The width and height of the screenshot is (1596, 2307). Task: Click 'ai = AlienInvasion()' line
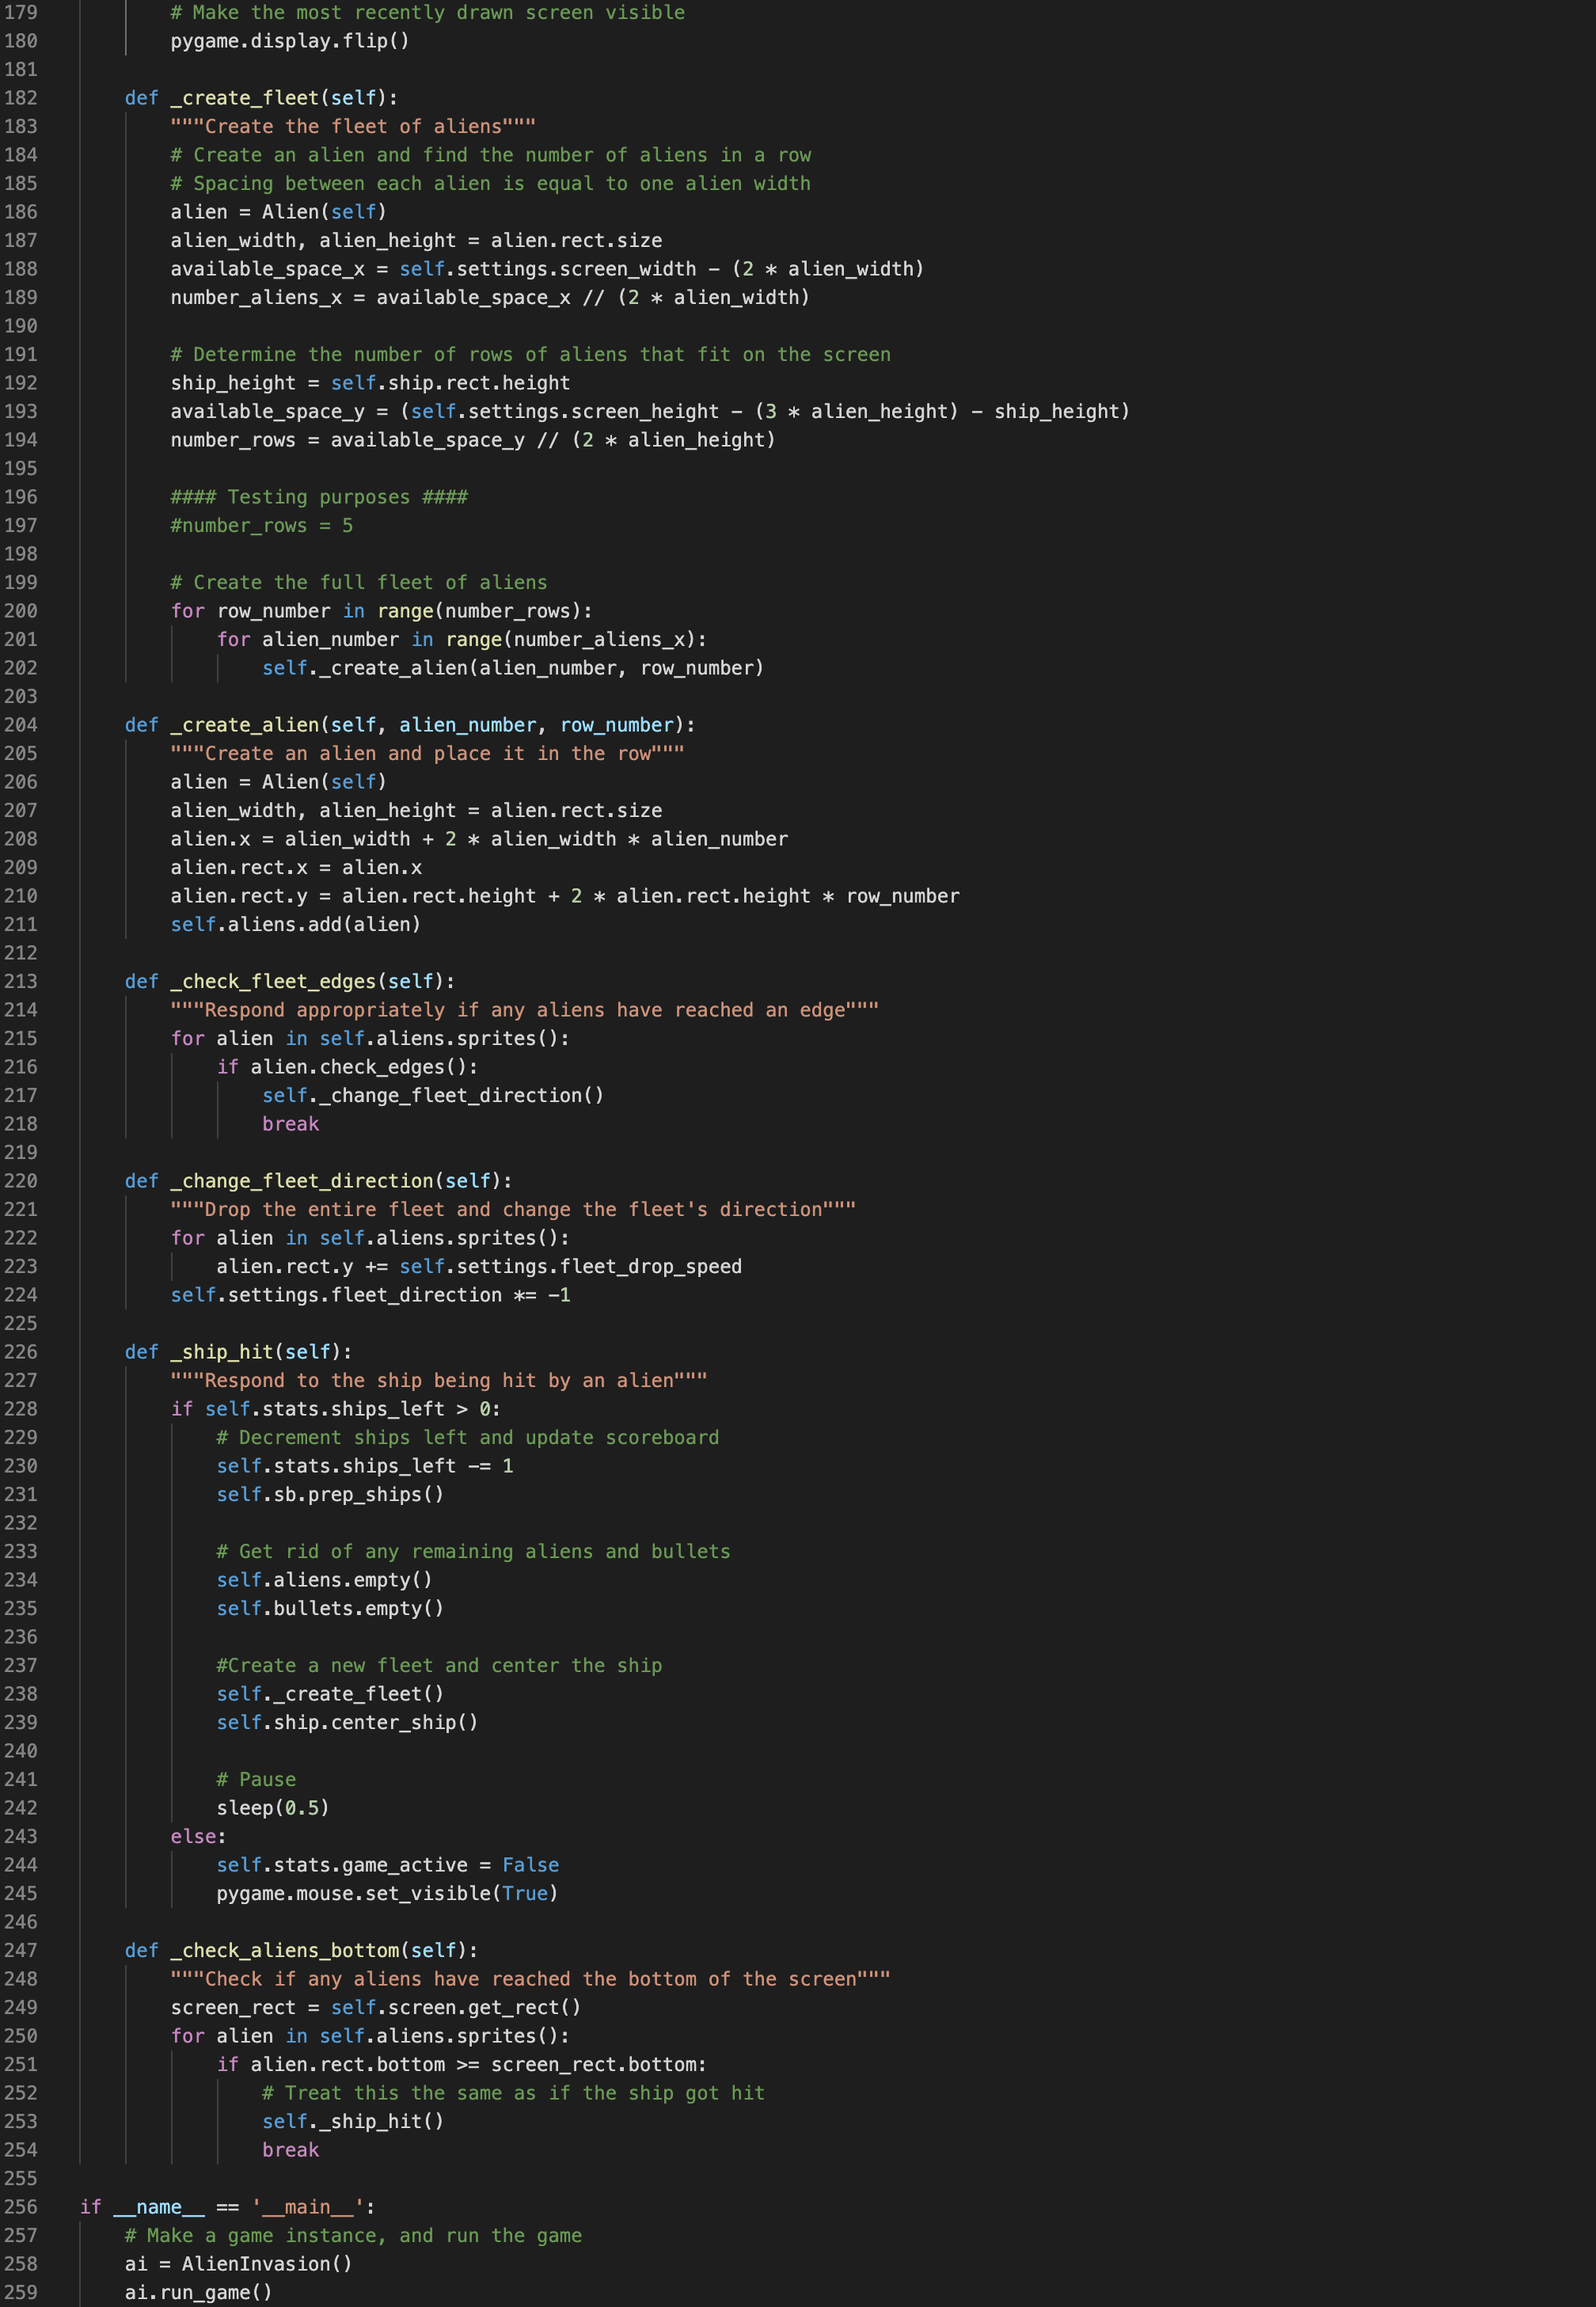point(238,2264)
